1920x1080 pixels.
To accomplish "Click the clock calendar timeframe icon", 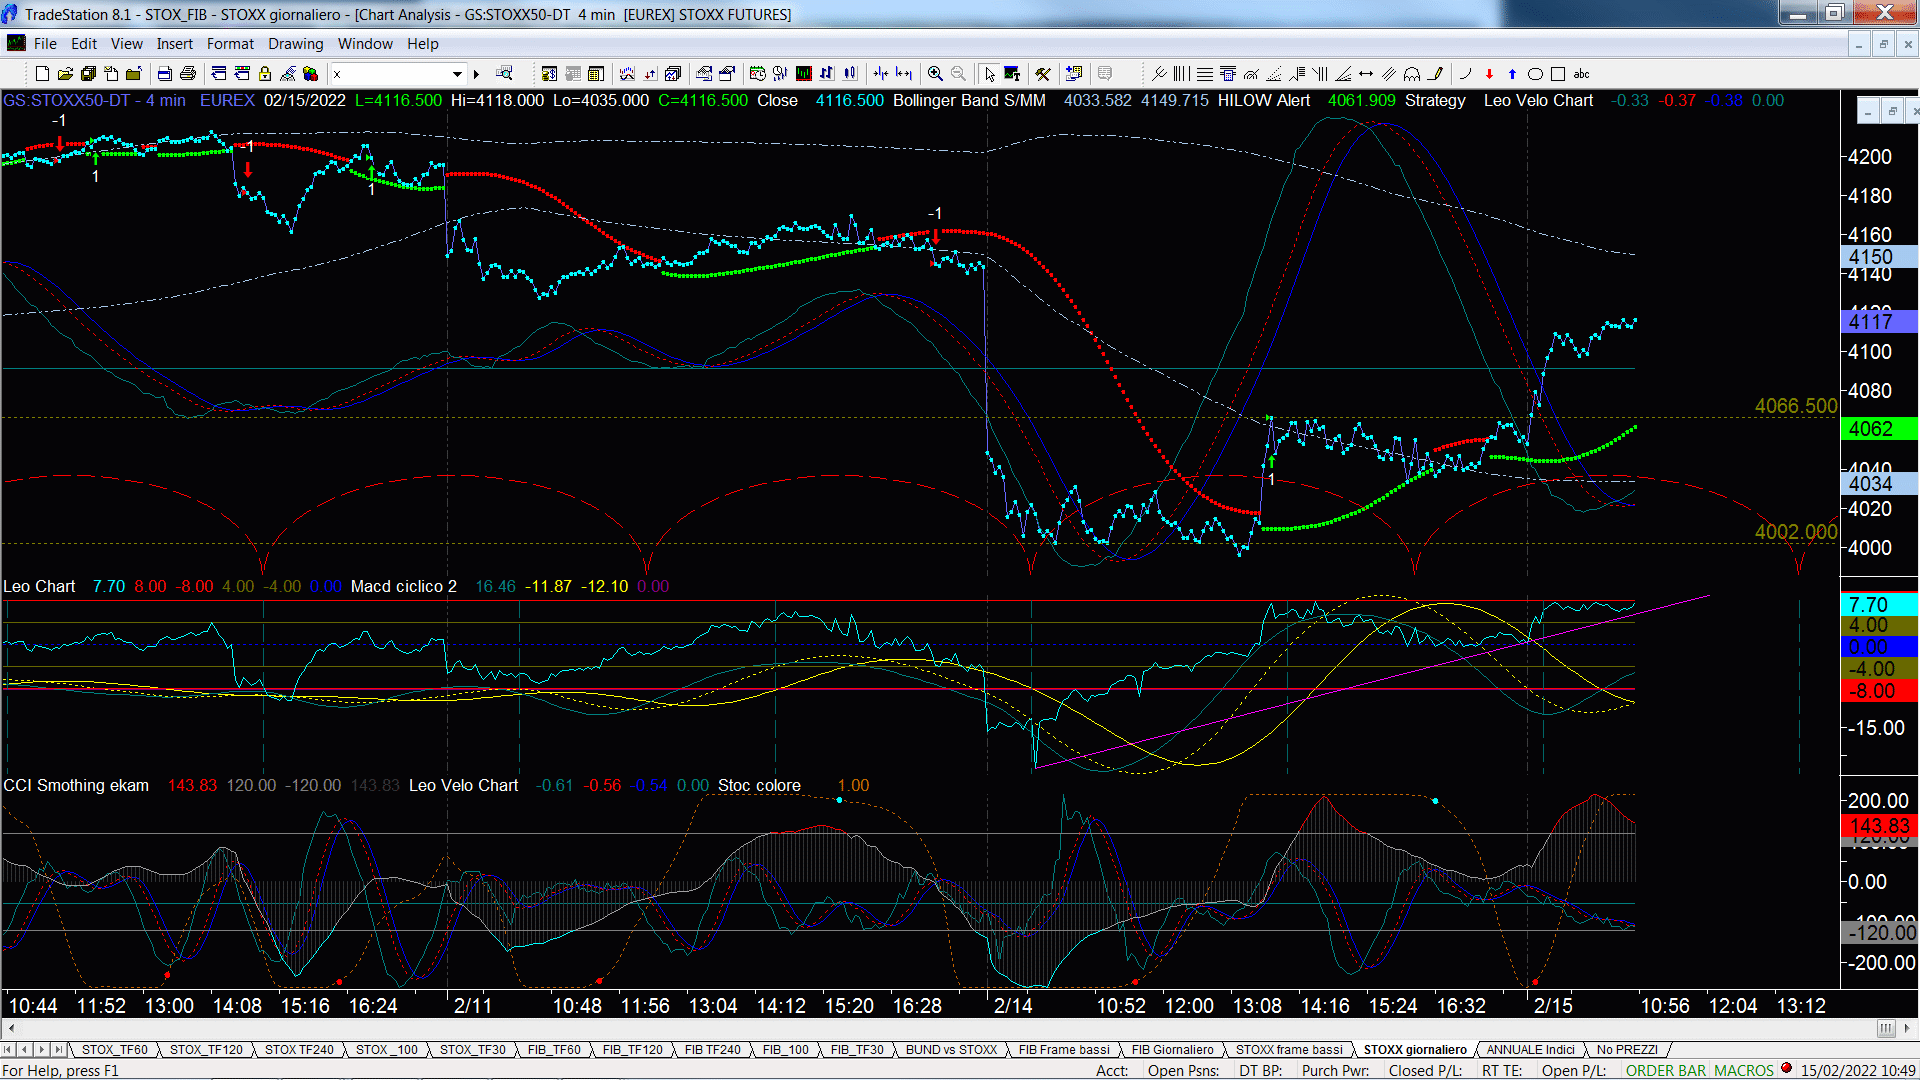I will point(757,74).
